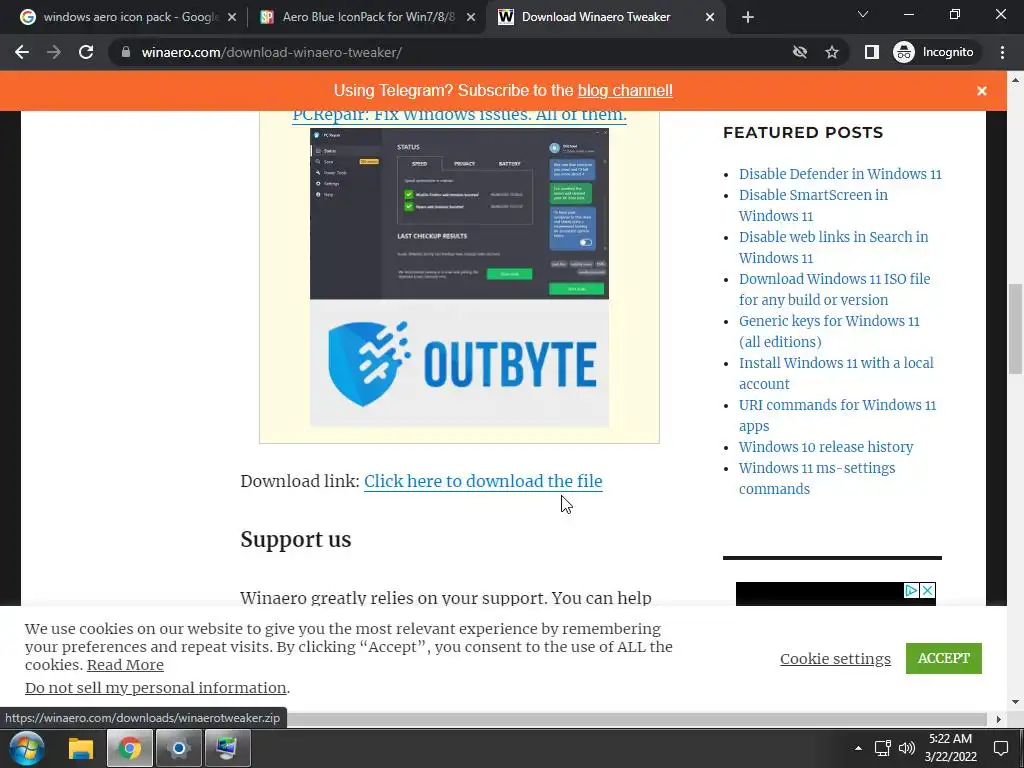Open the blog channel link
1024x768 pixels.
(625, 90)
